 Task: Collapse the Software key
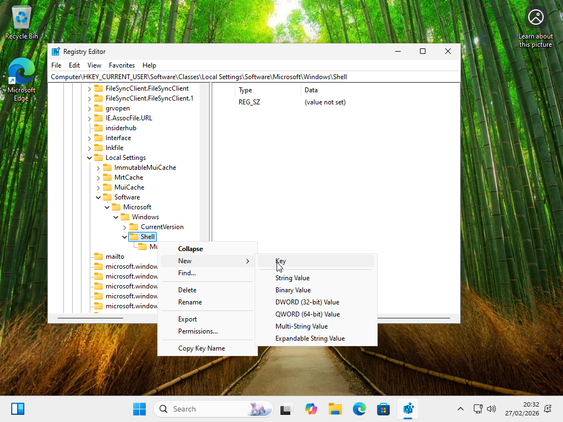(x=98, y=197)
